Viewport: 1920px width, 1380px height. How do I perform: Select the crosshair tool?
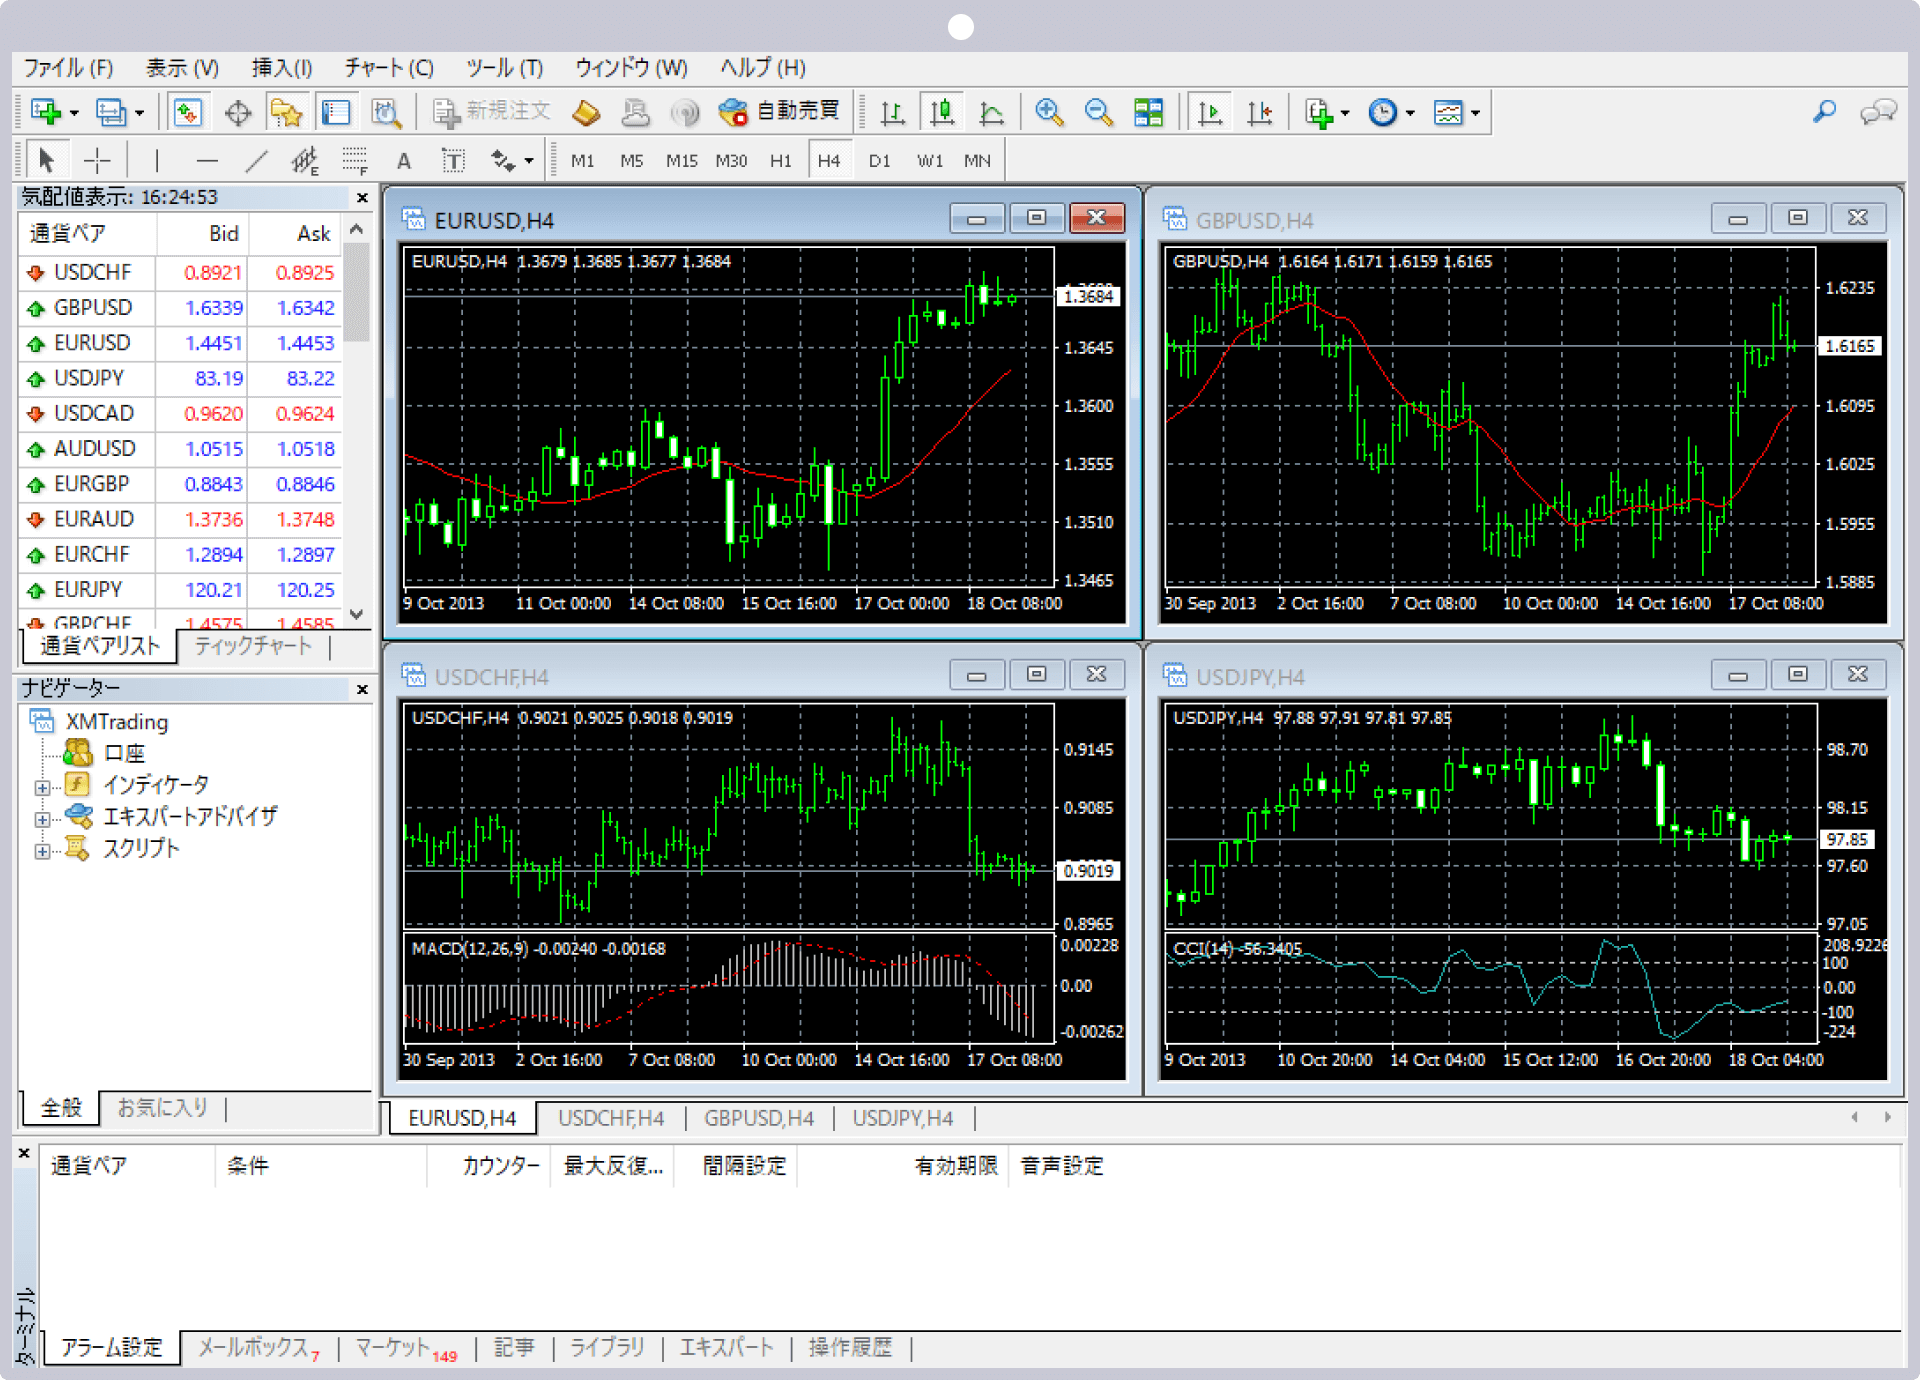(x=97, y=160)
